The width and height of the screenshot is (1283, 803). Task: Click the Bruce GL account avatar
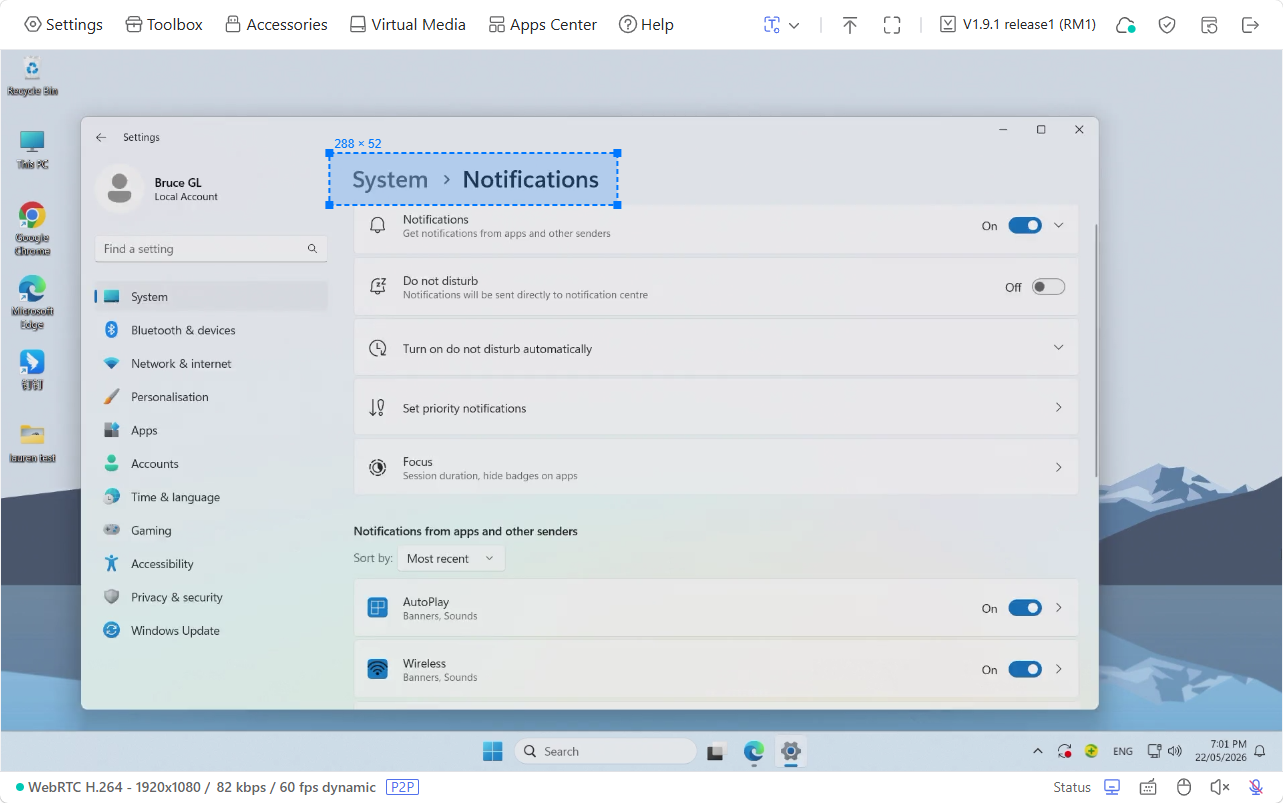click(x=120, y=188)
